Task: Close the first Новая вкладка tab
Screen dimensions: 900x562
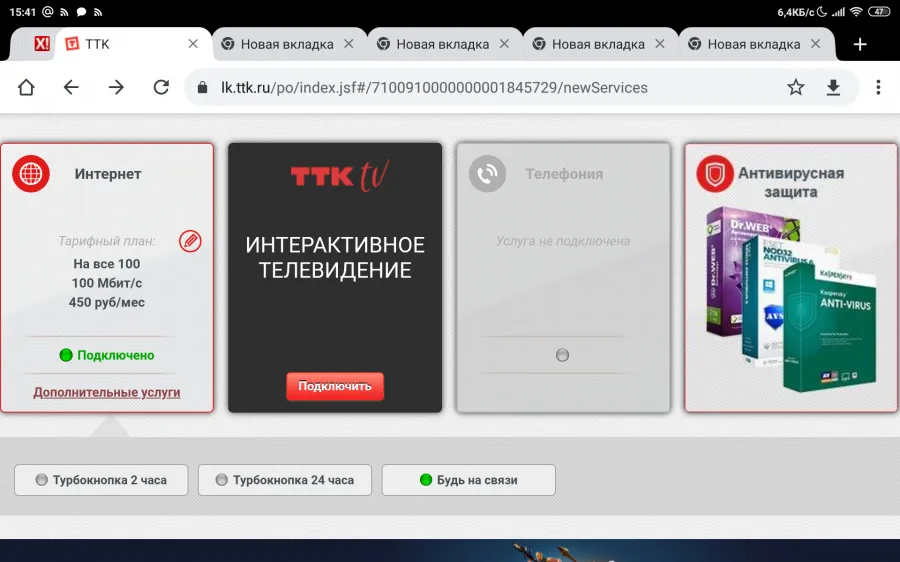Action: click(348, 44)
